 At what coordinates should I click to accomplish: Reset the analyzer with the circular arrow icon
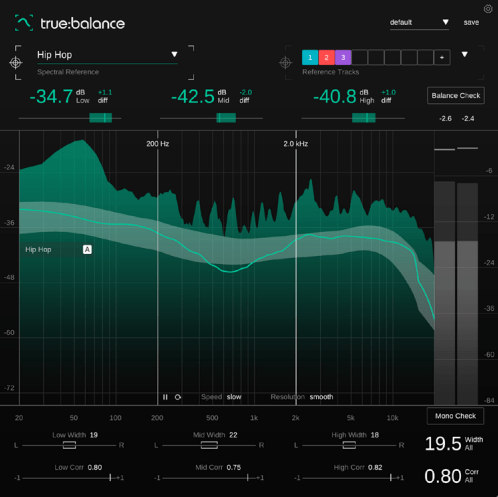pyautogui.click(x=178, y=397)
